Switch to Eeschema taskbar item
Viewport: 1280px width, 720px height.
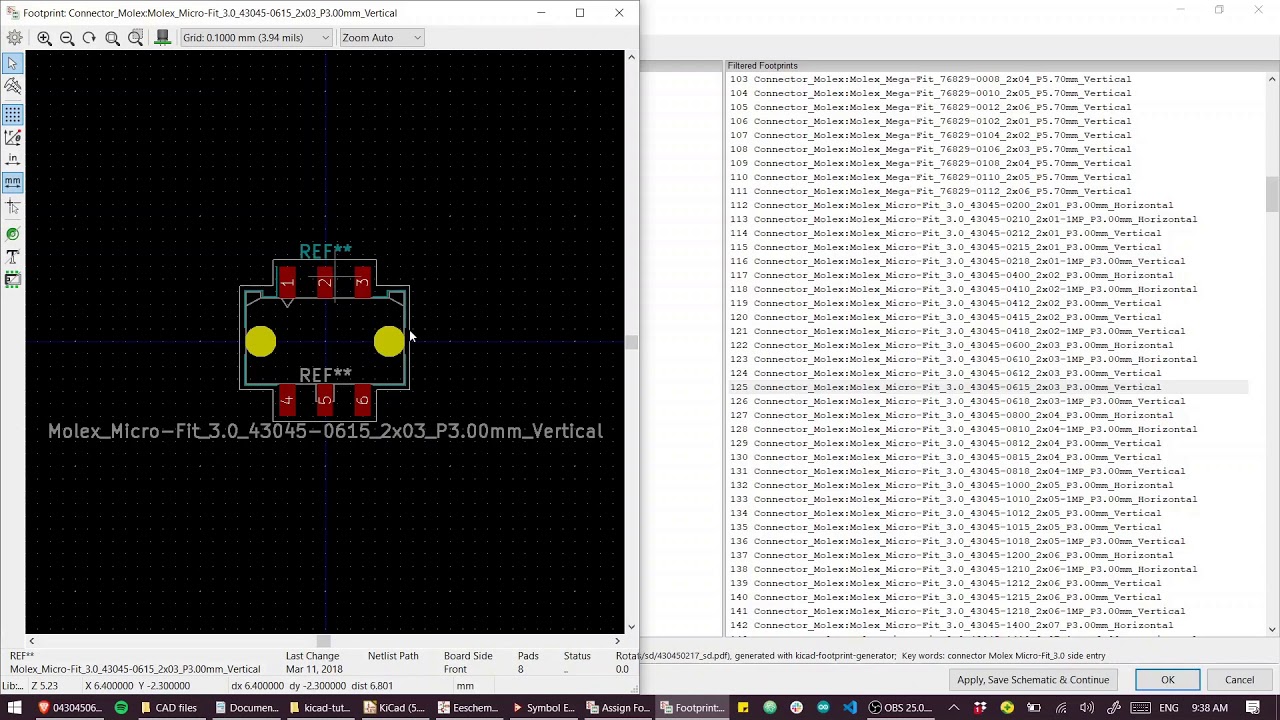(x=468, y=708)
